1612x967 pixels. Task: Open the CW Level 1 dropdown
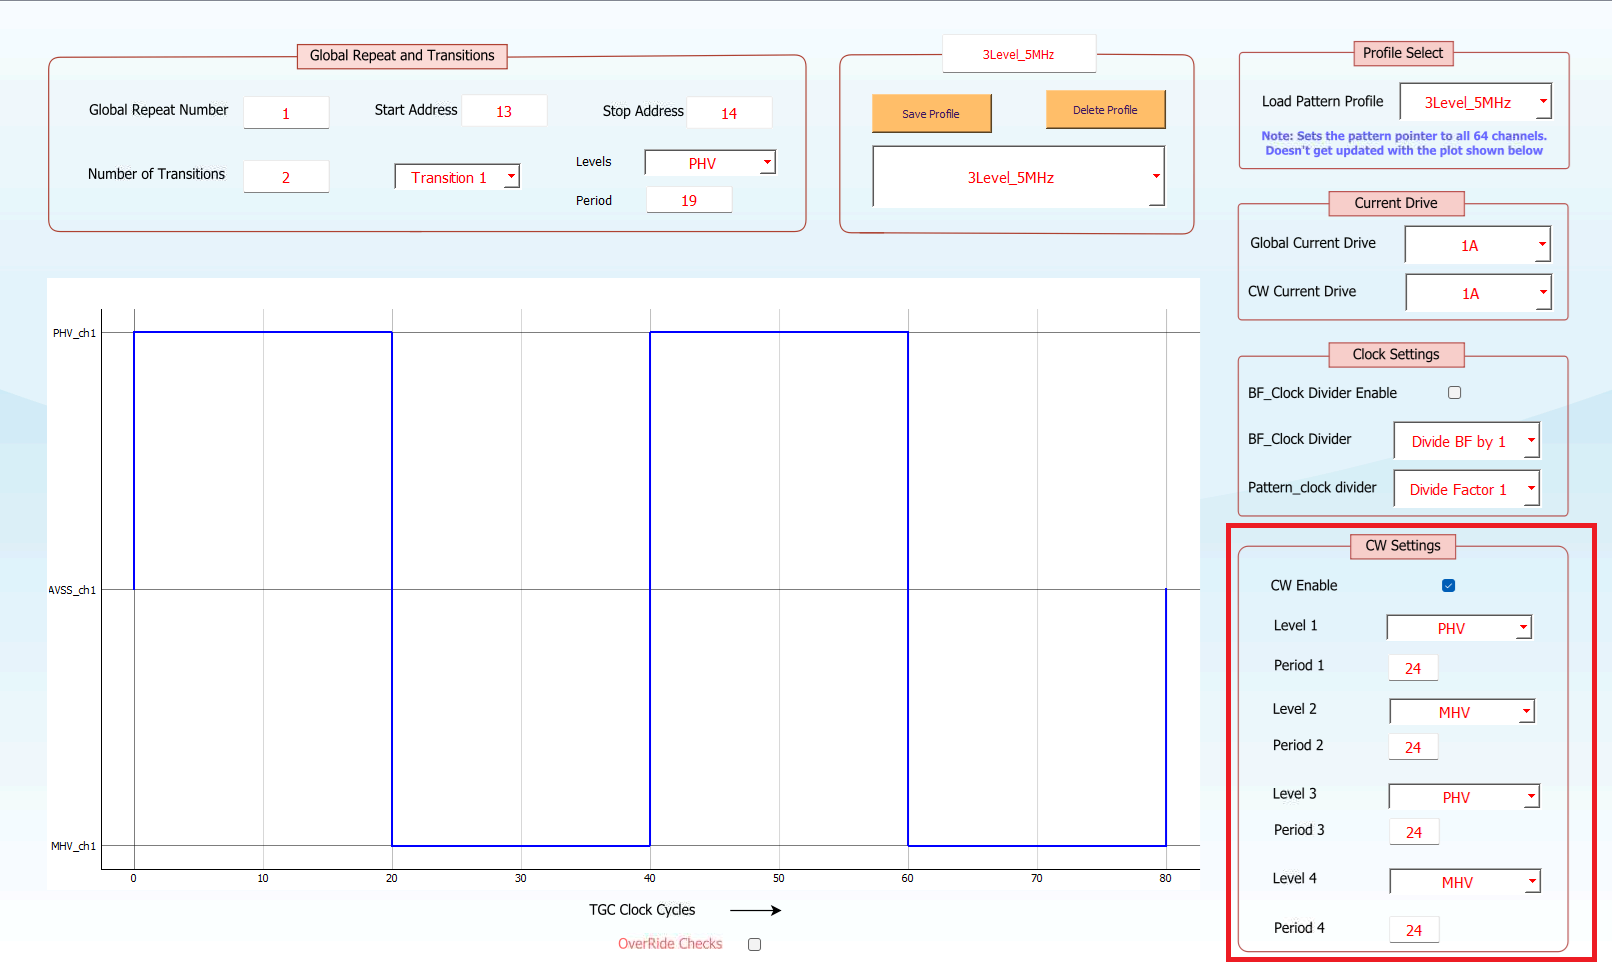point(1458,628)
